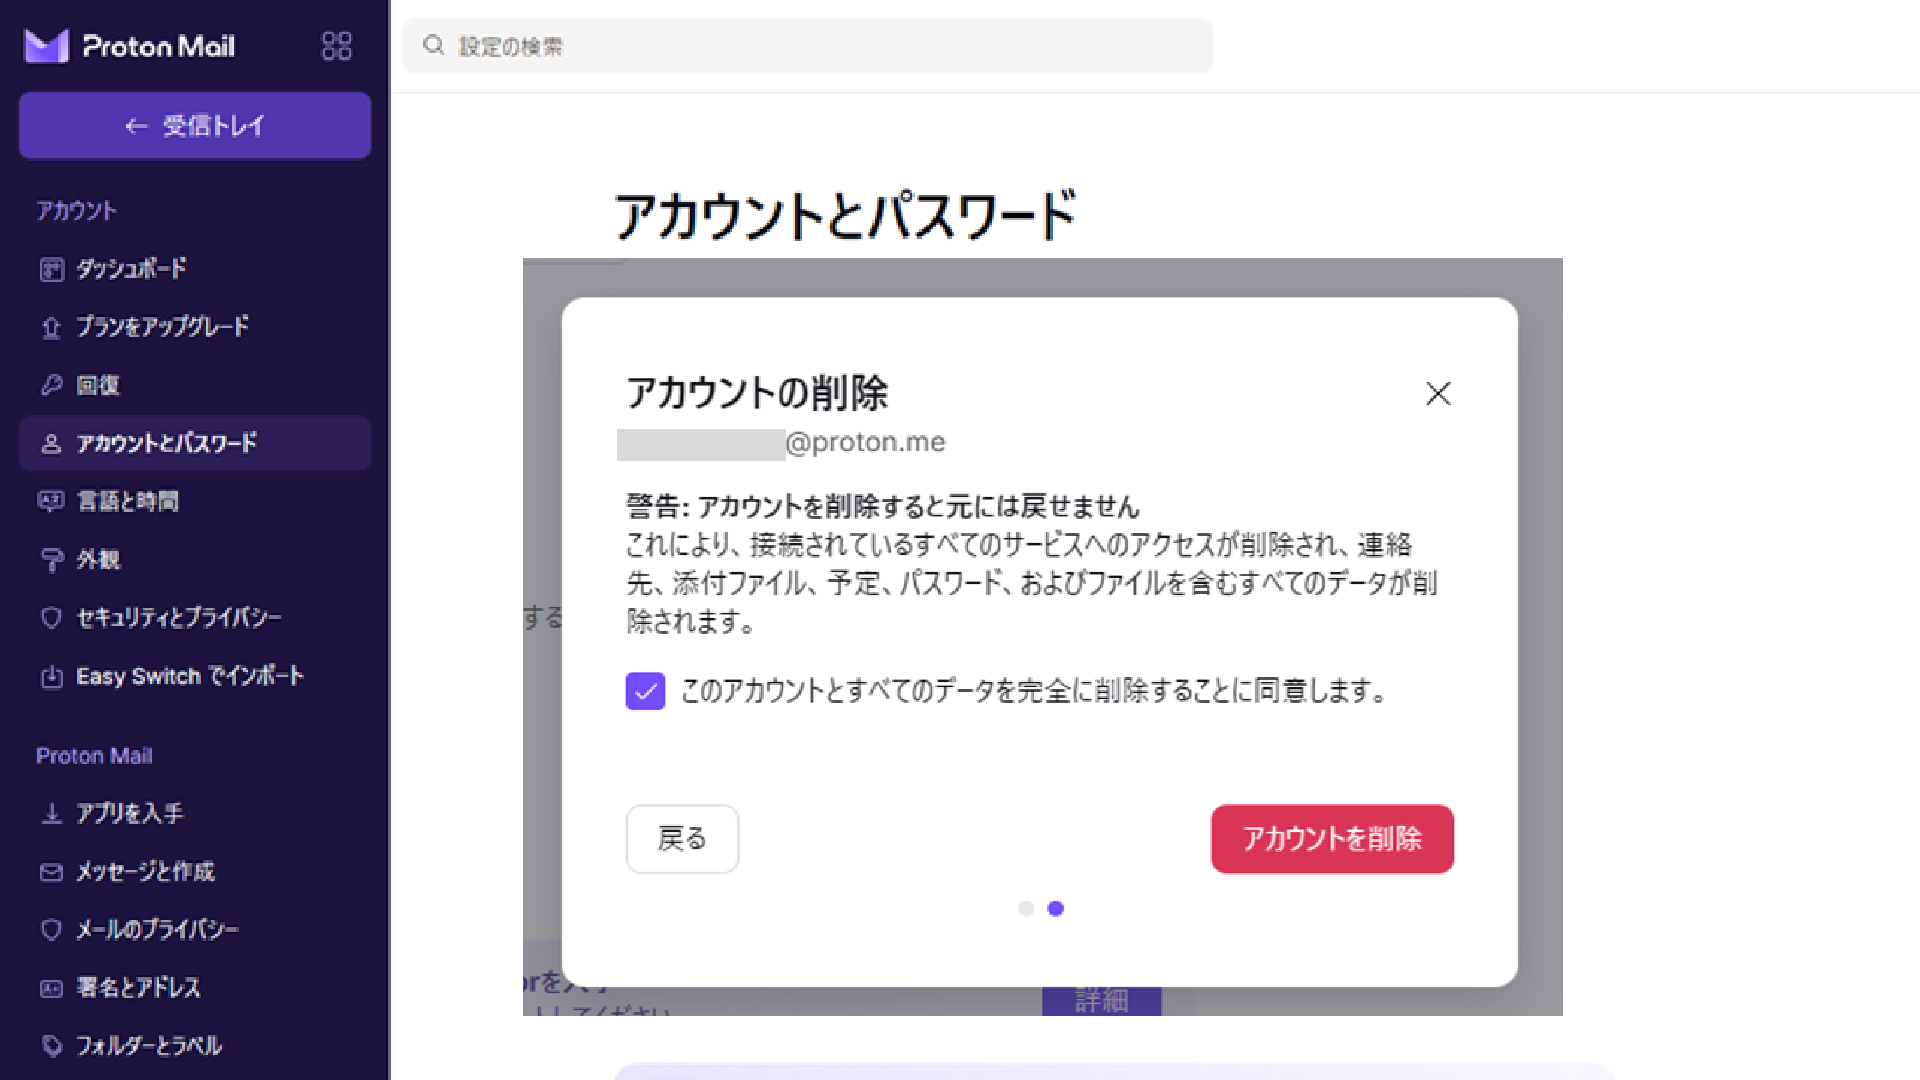Close the account deletion dialog
This screenshot has height=1080, width=1920.
pos(1438,394)
